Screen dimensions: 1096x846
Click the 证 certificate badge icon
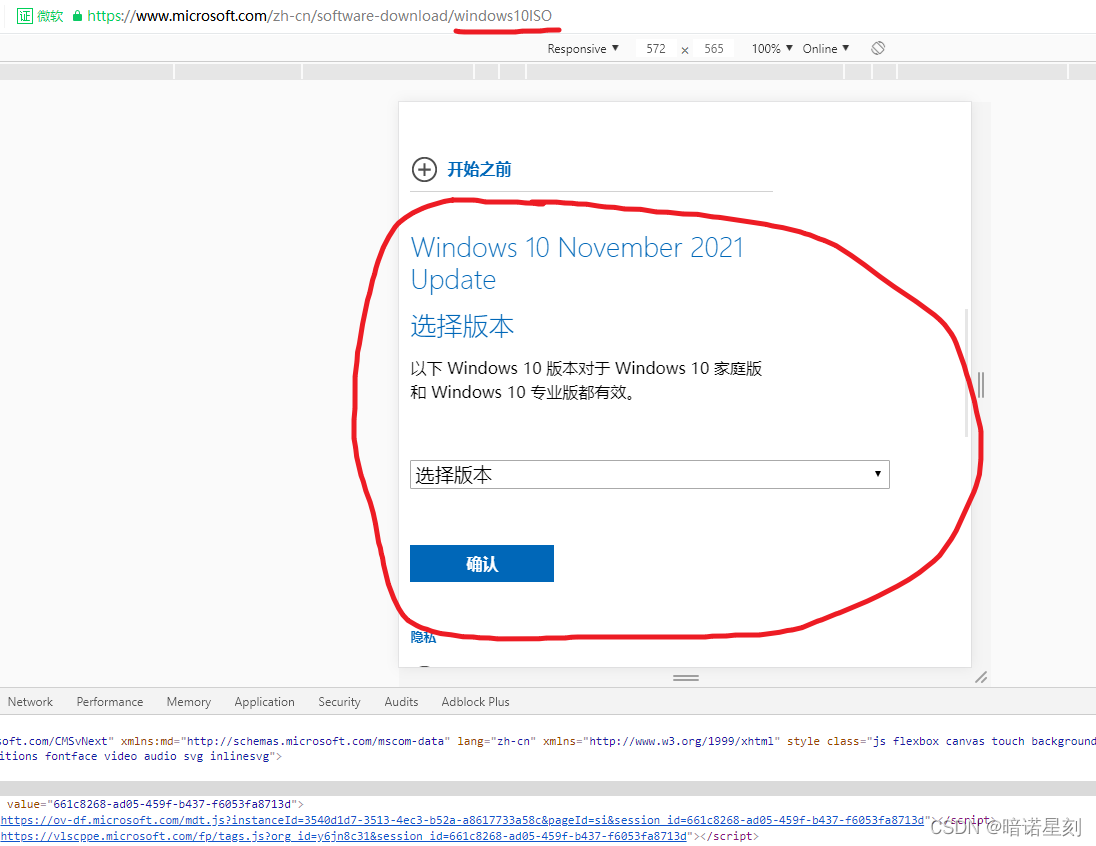24,15
